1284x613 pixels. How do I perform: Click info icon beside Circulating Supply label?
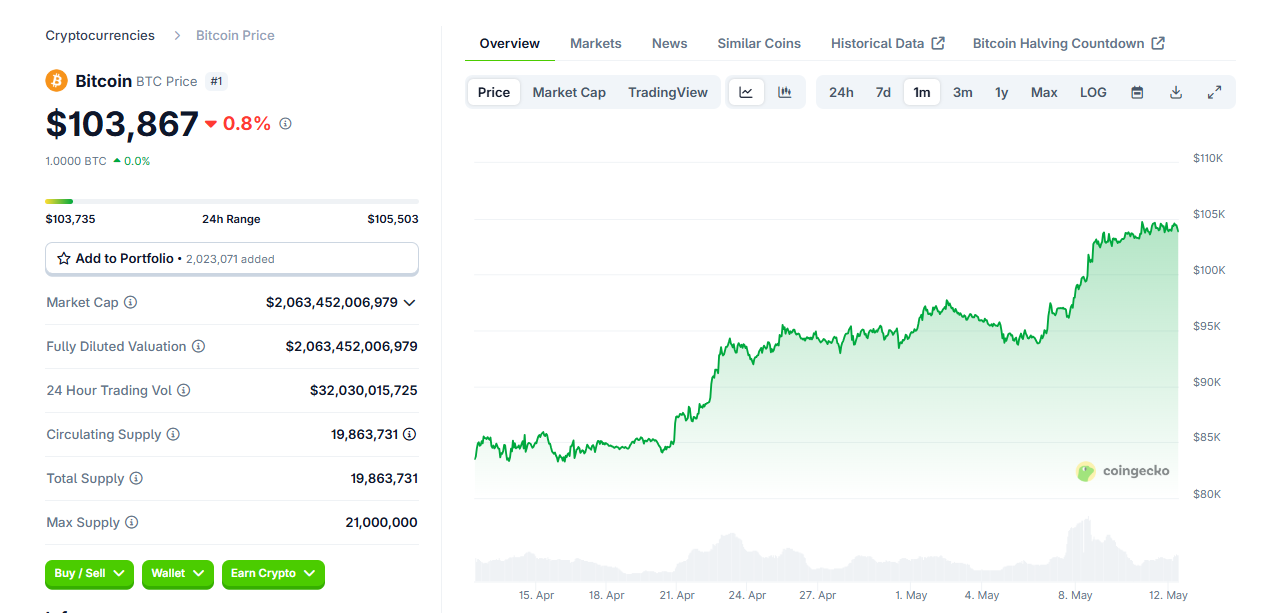pyautogui.click(x=173, y=434)
